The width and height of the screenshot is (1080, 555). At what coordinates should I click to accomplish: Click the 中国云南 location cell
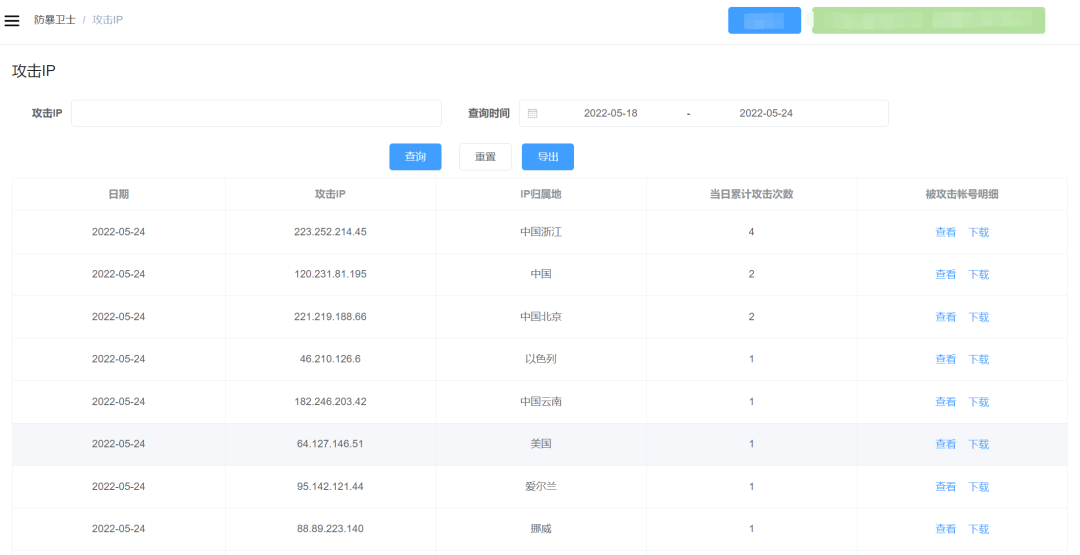coord(541,401)
